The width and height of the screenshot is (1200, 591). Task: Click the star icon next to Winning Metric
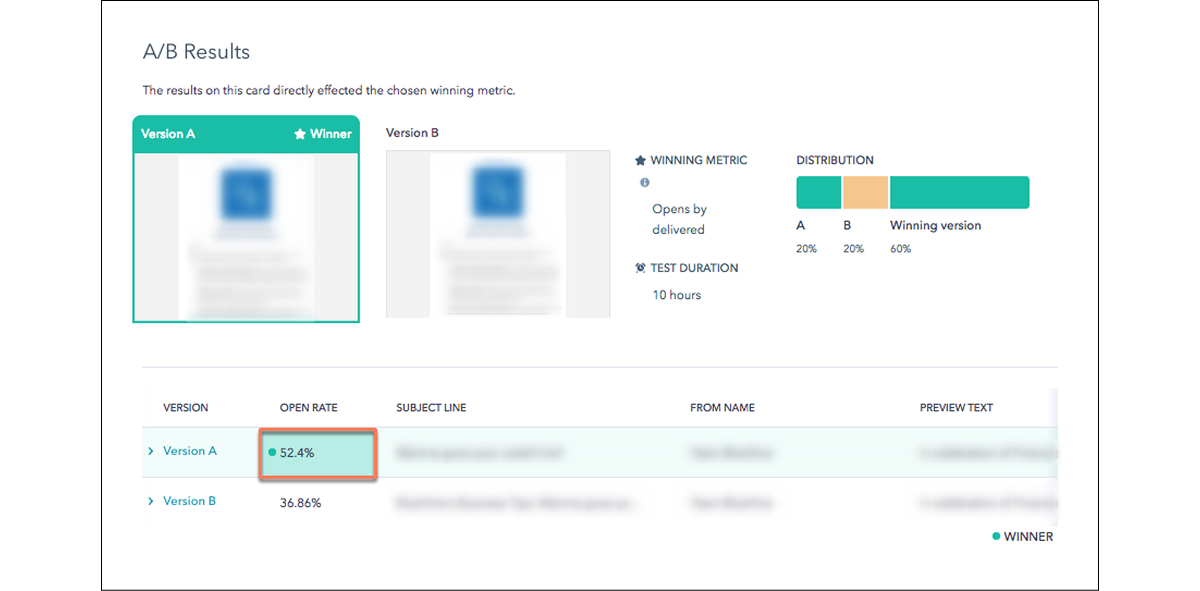tap(640, 160)
